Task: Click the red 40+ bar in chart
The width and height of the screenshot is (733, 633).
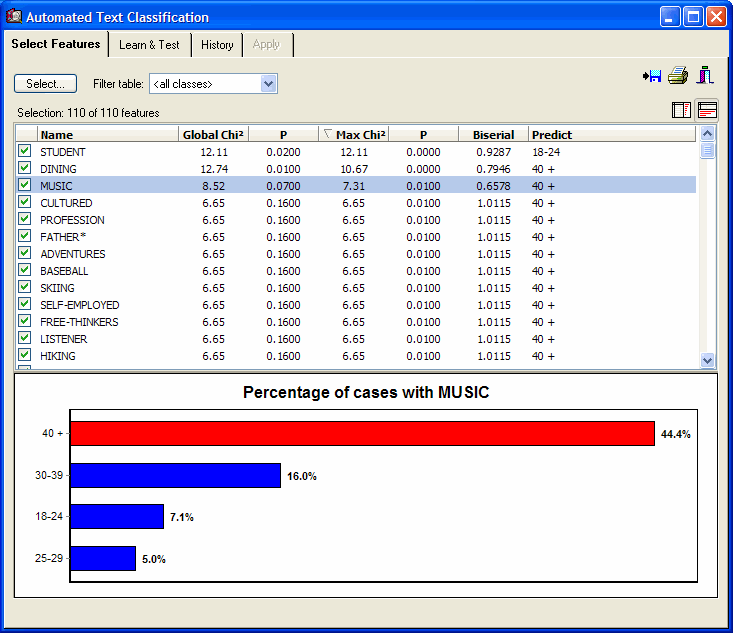Action: point(361,434)
